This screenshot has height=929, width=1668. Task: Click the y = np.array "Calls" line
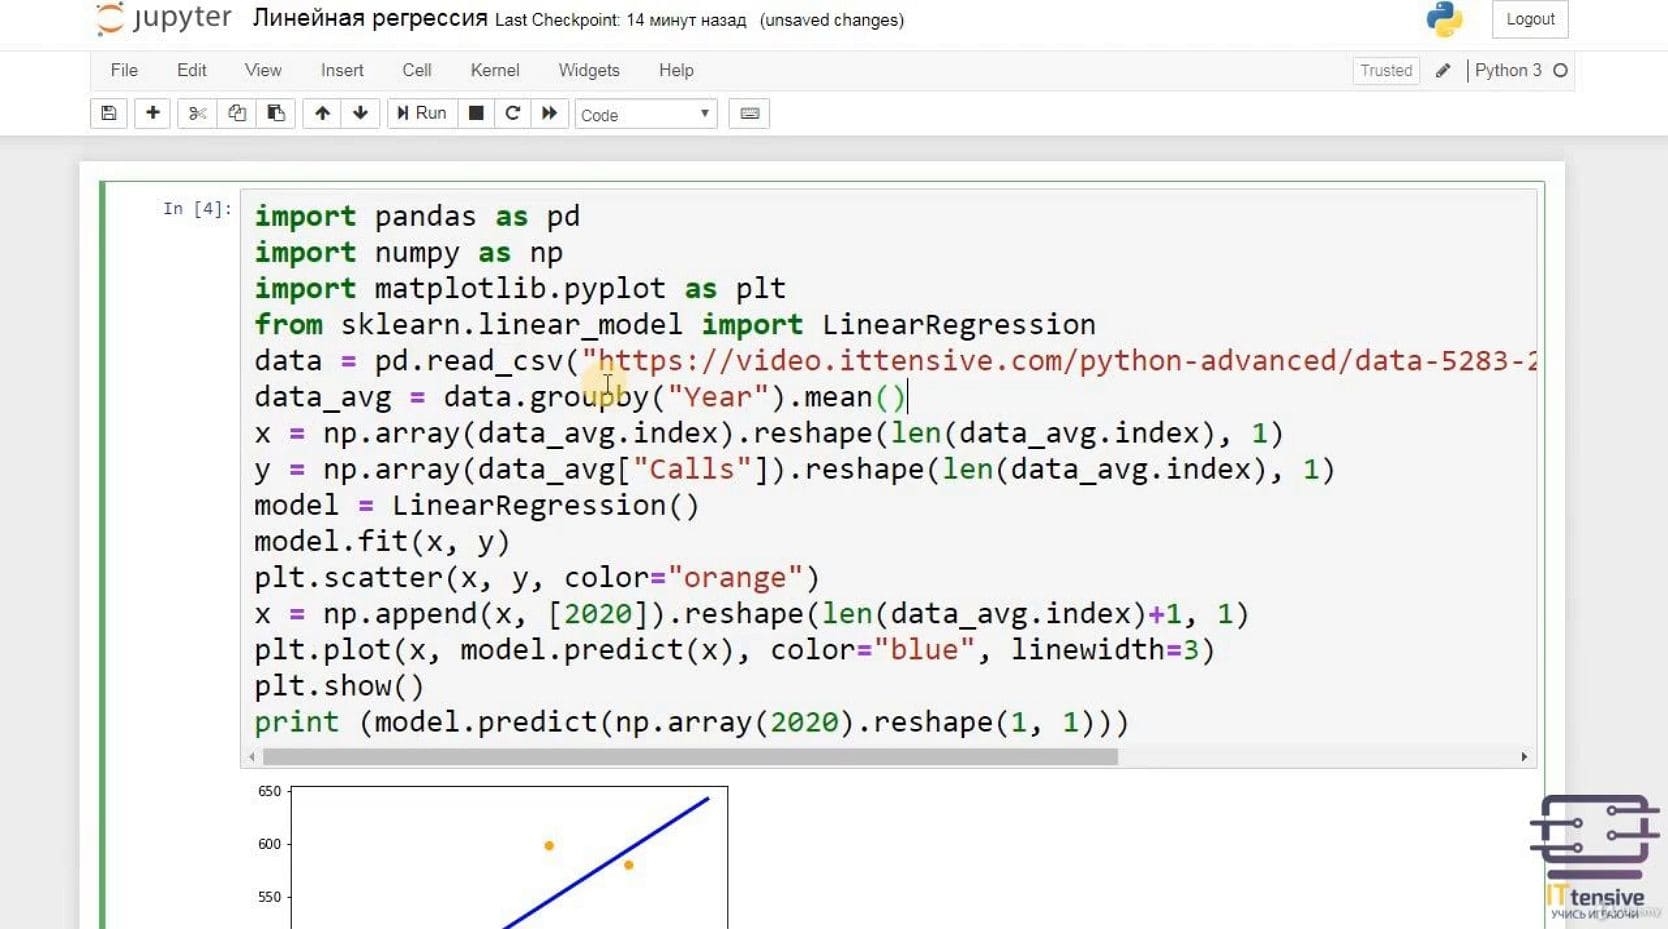tap(795, 469)
